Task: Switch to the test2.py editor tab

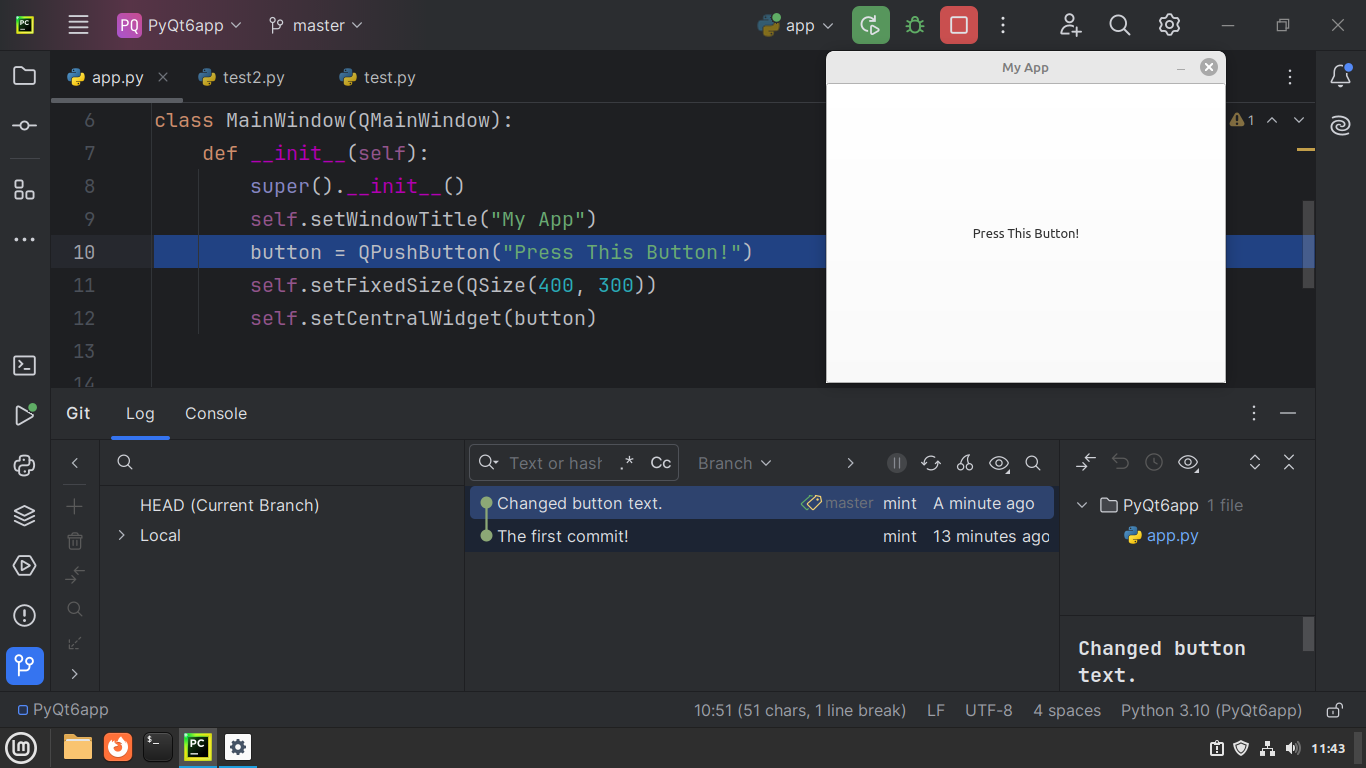Action: coord(241,77)
